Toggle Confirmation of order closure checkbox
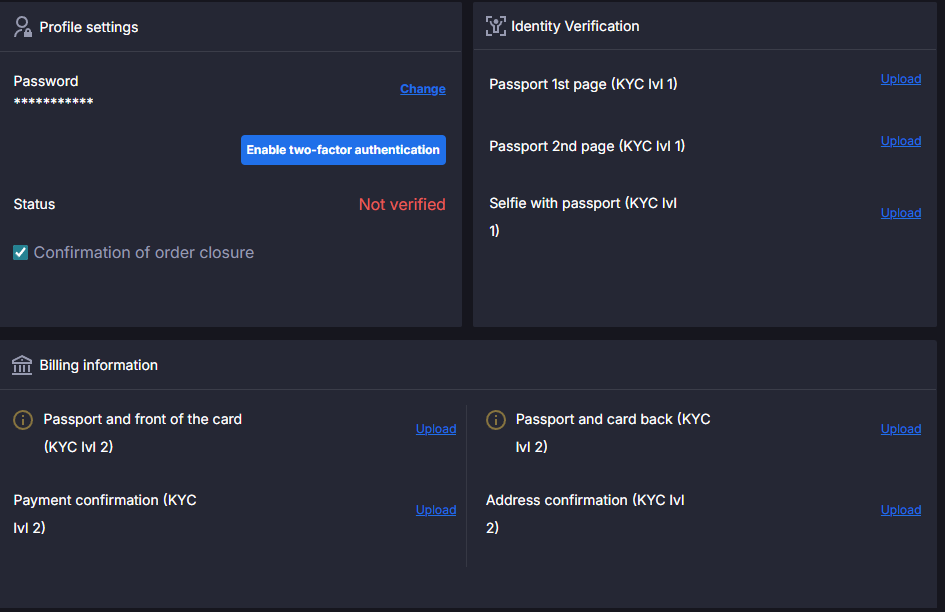 [20, 253]
